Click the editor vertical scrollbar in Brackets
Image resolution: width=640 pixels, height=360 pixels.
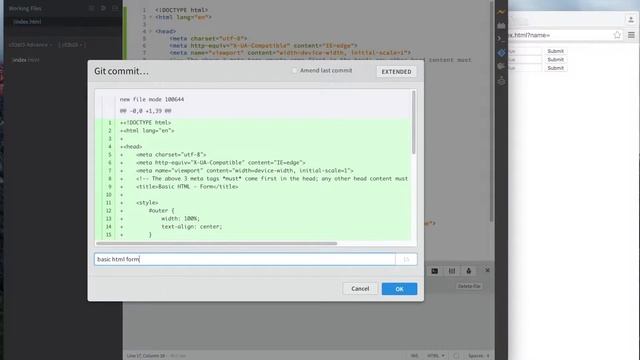[492, 110]
